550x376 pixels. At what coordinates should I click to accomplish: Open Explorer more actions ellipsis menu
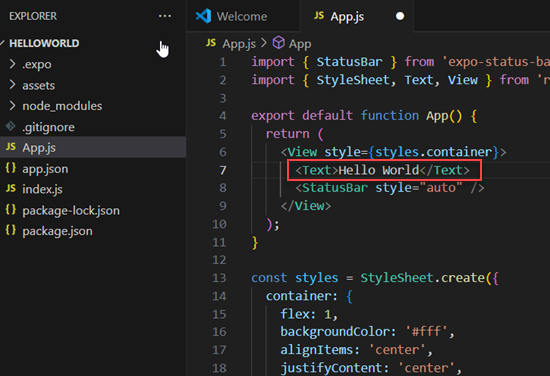coord(165,16)
